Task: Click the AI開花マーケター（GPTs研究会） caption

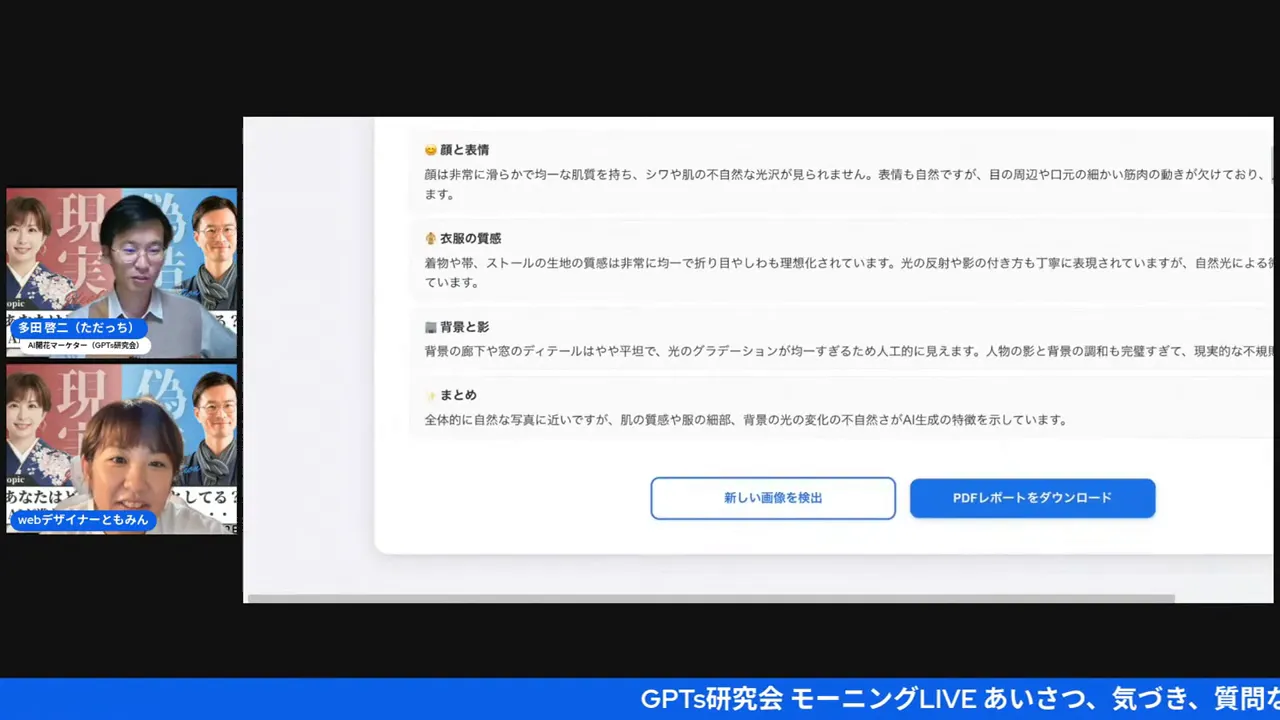Action: click(84, 345)
